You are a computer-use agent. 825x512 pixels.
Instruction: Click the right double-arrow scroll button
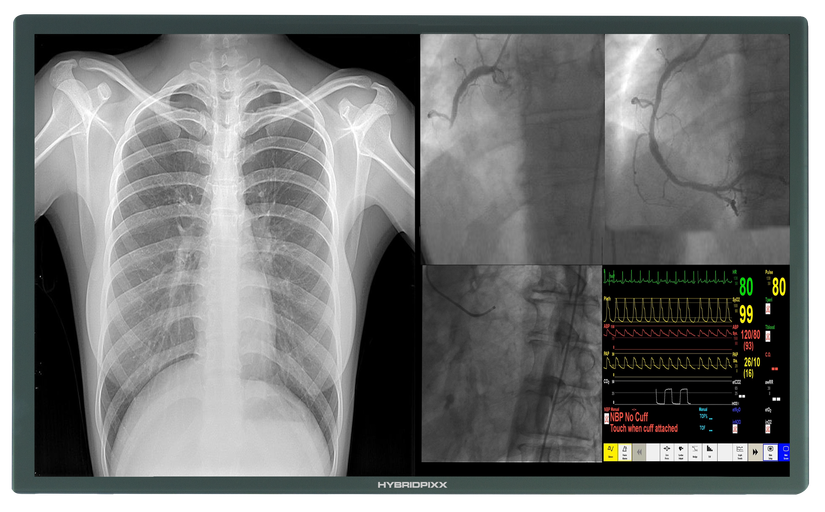coord(753,452)
